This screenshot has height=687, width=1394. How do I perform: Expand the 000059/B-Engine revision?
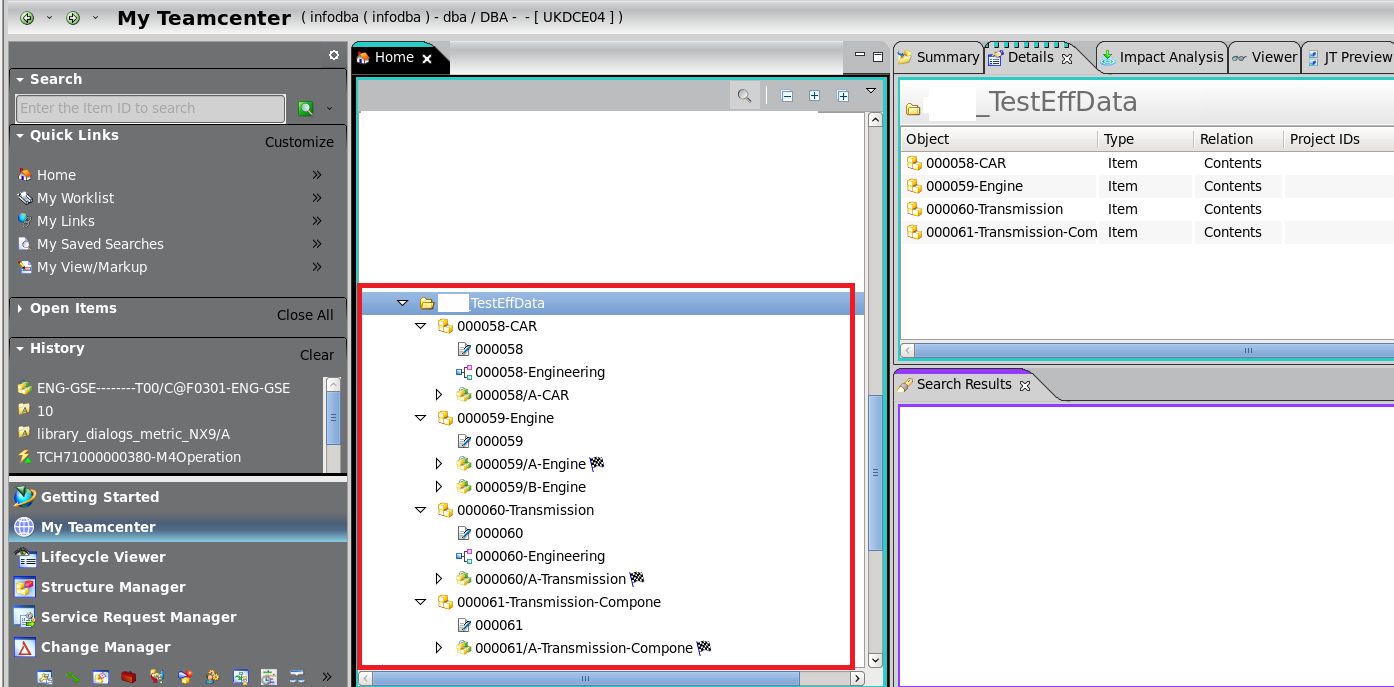[x=439, y=487]
